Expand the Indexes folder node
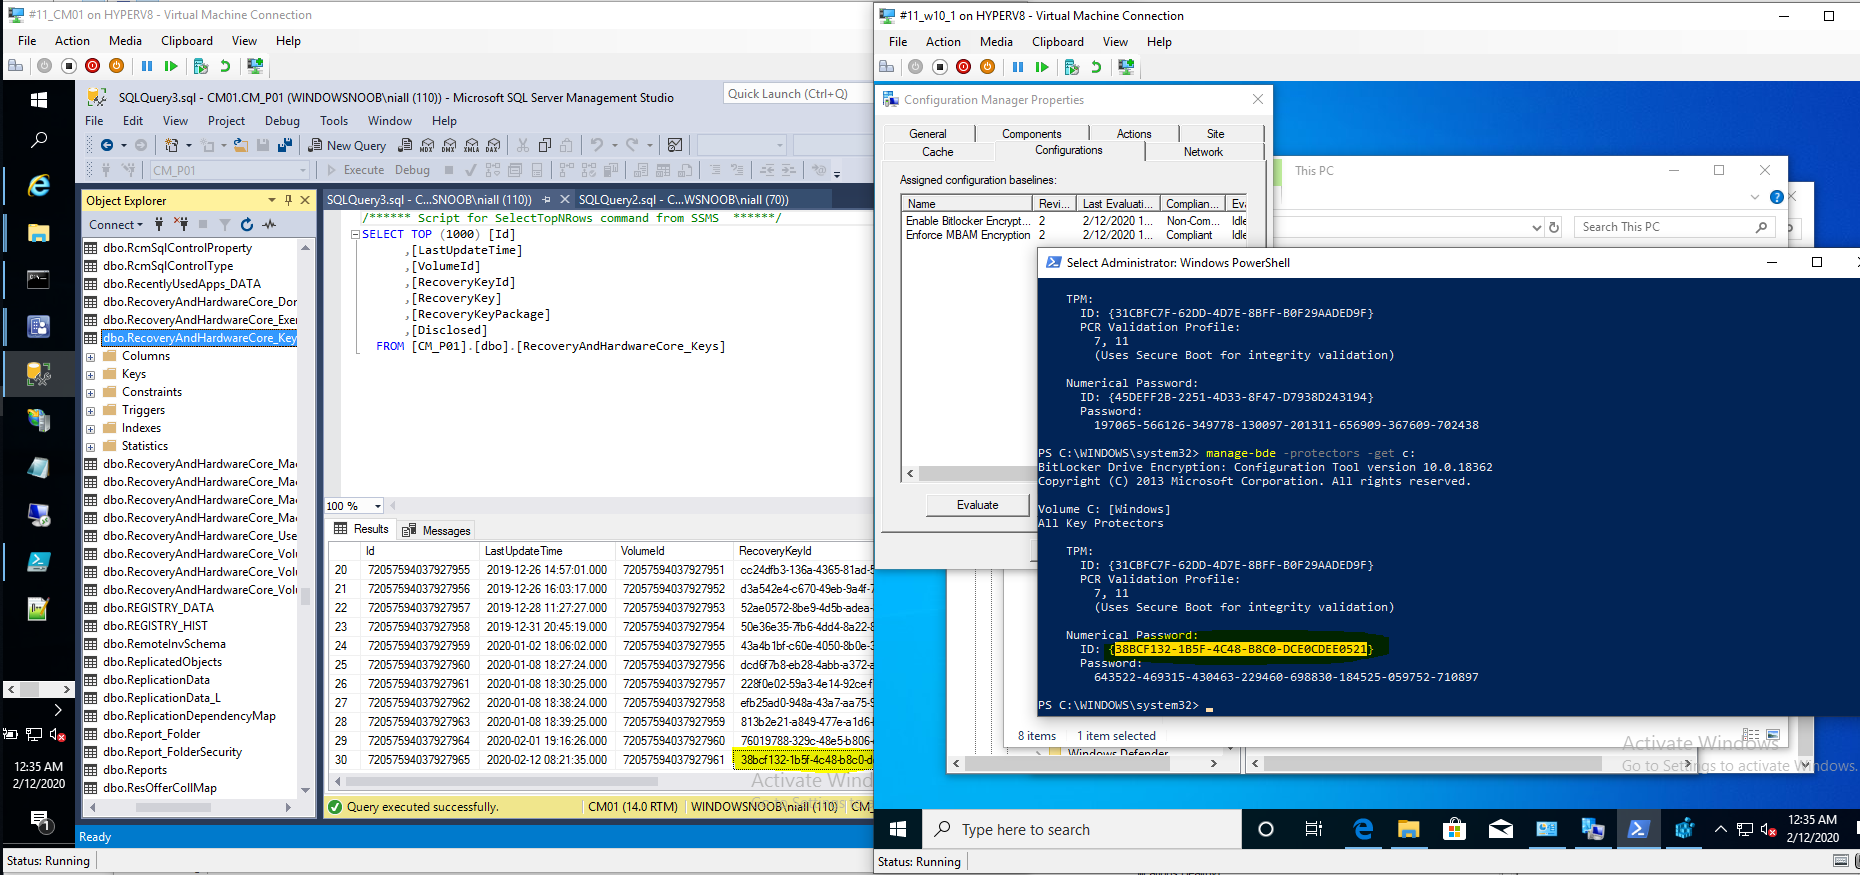Viewport: 1860px width, 875px height. tap(90, 429)
